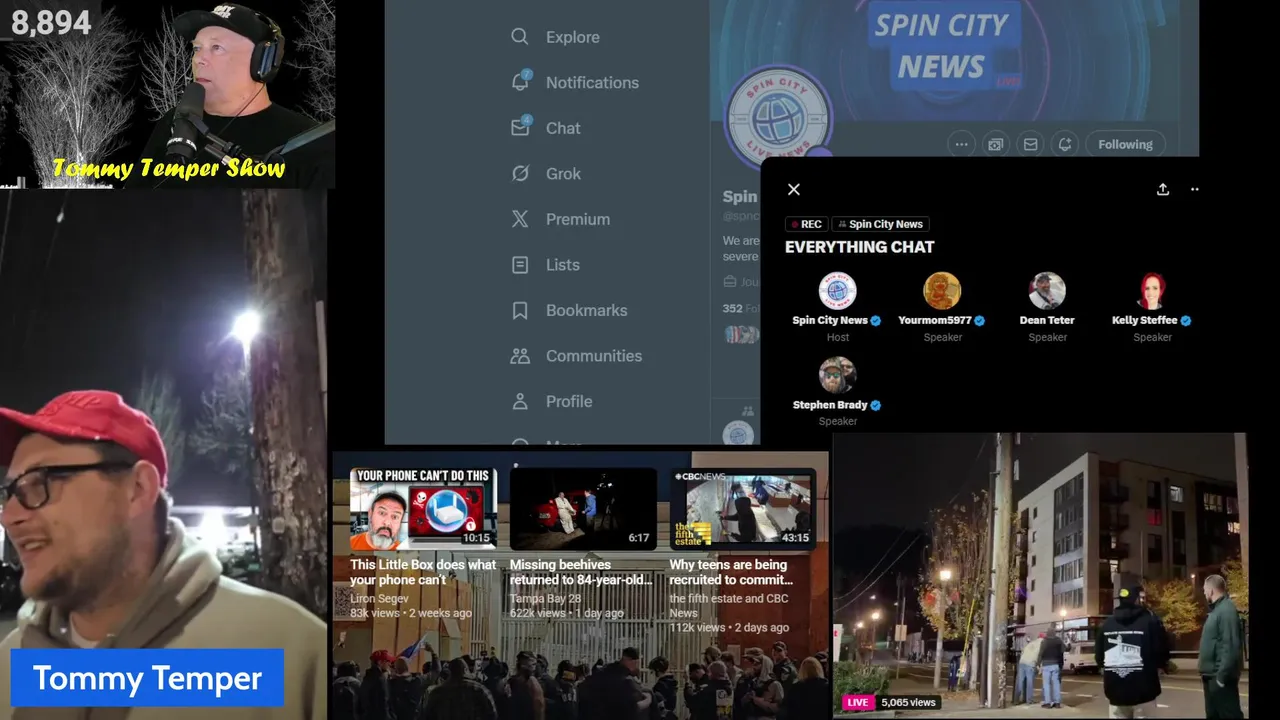Click the Following button on the profile
1280x720 pixels.
1125,144
